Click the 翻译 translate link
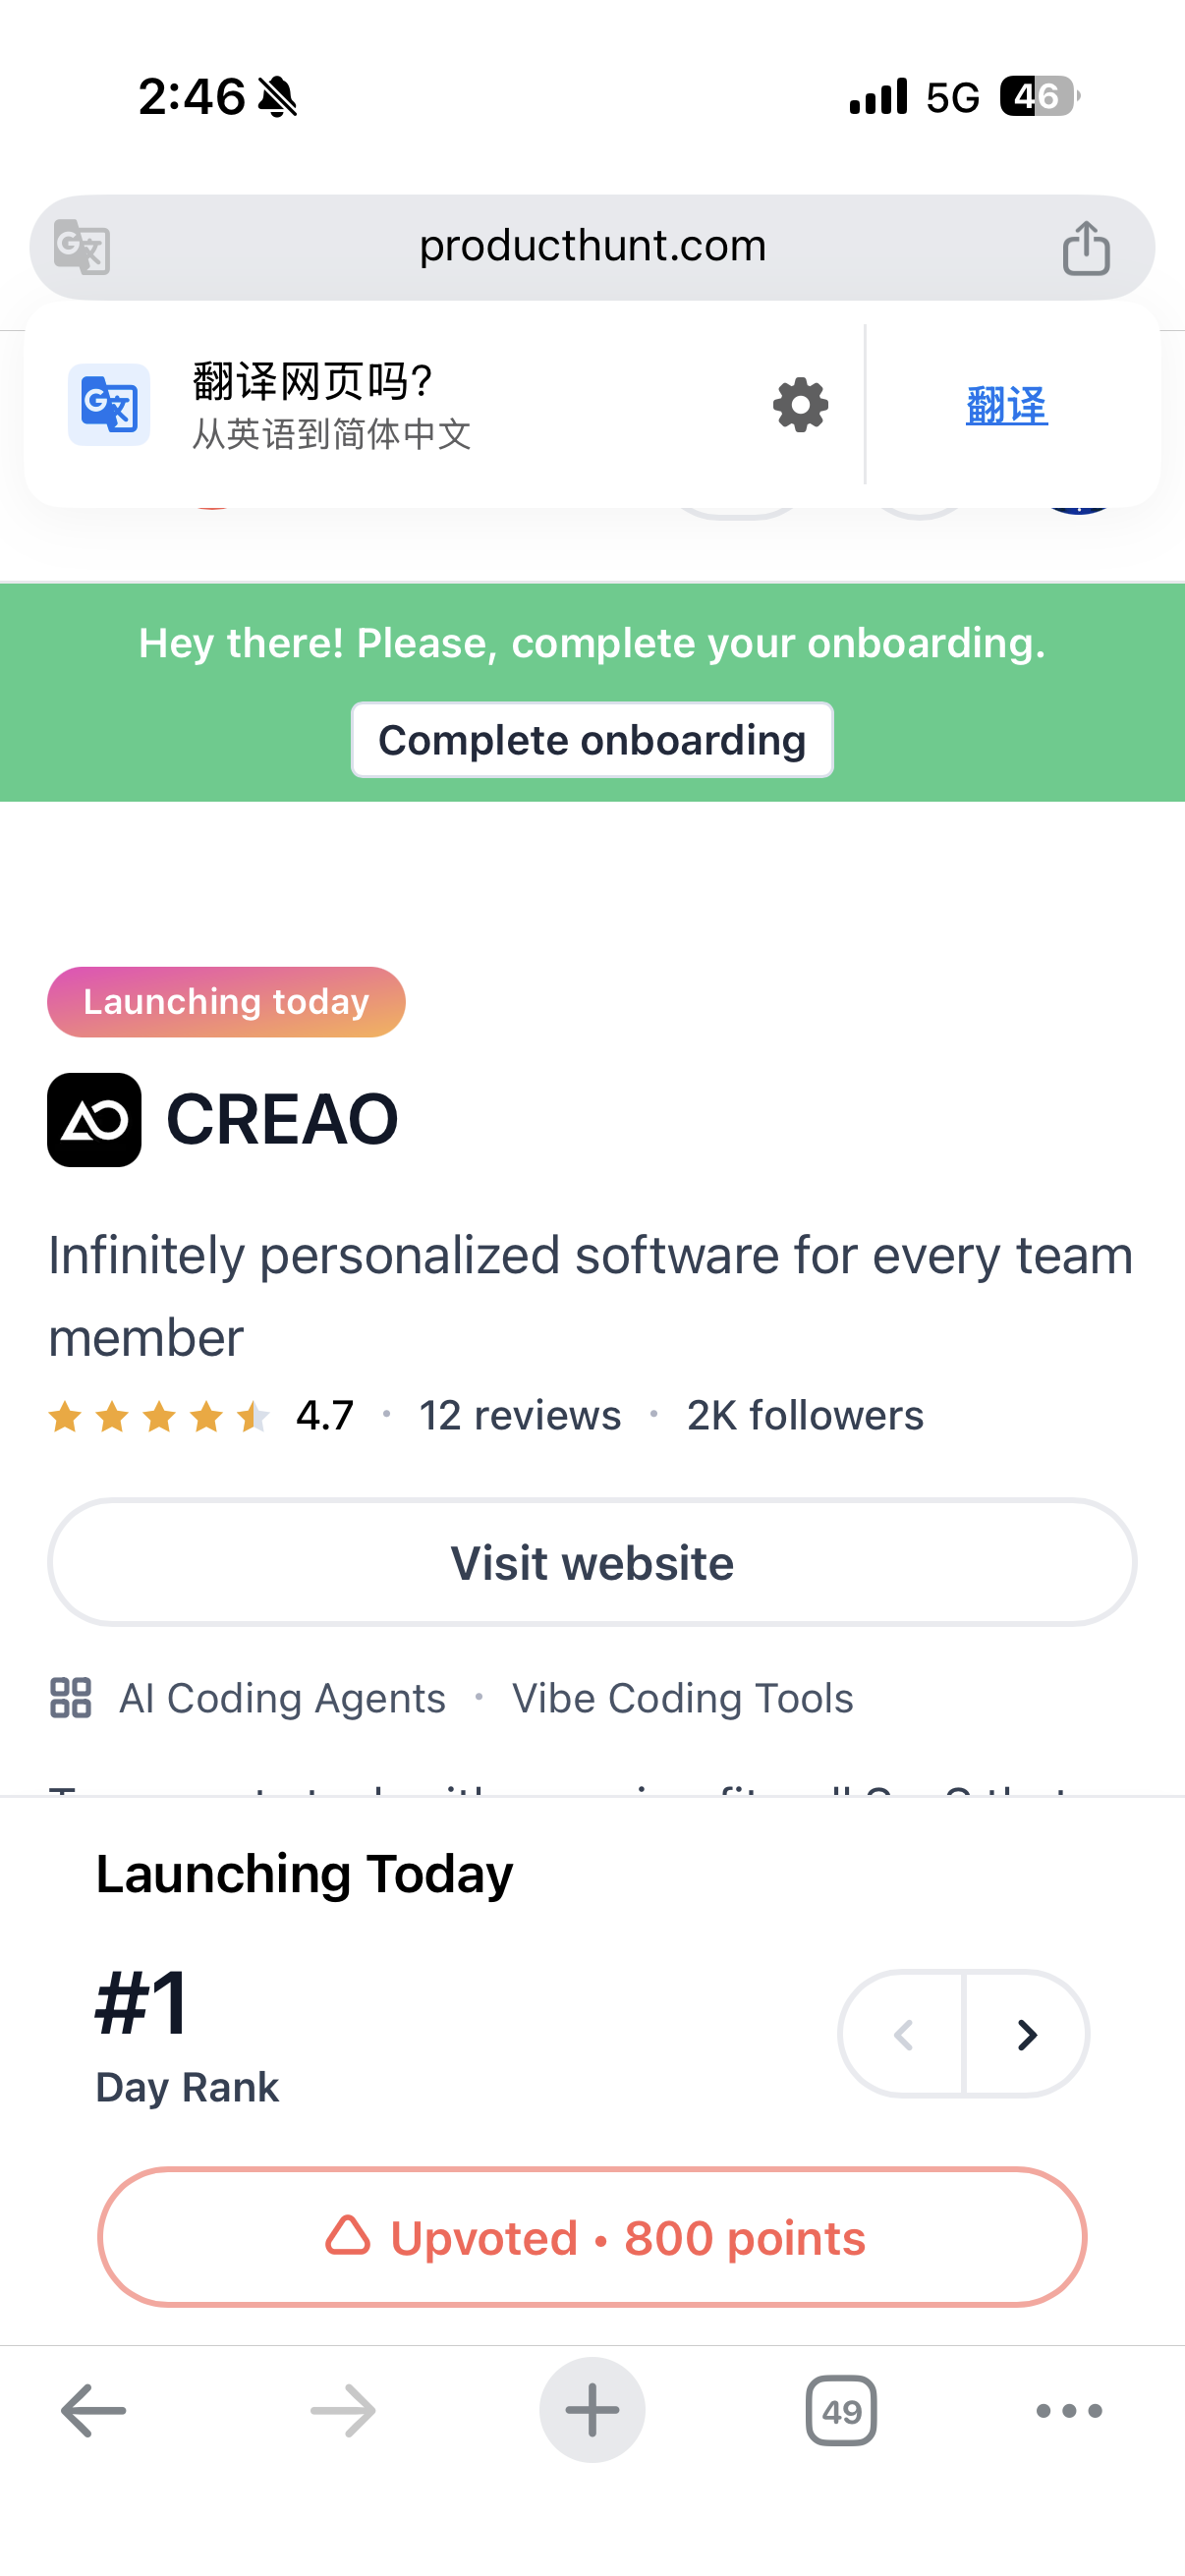This screenshot has height=2576, width=1185. click(1006, 405)
